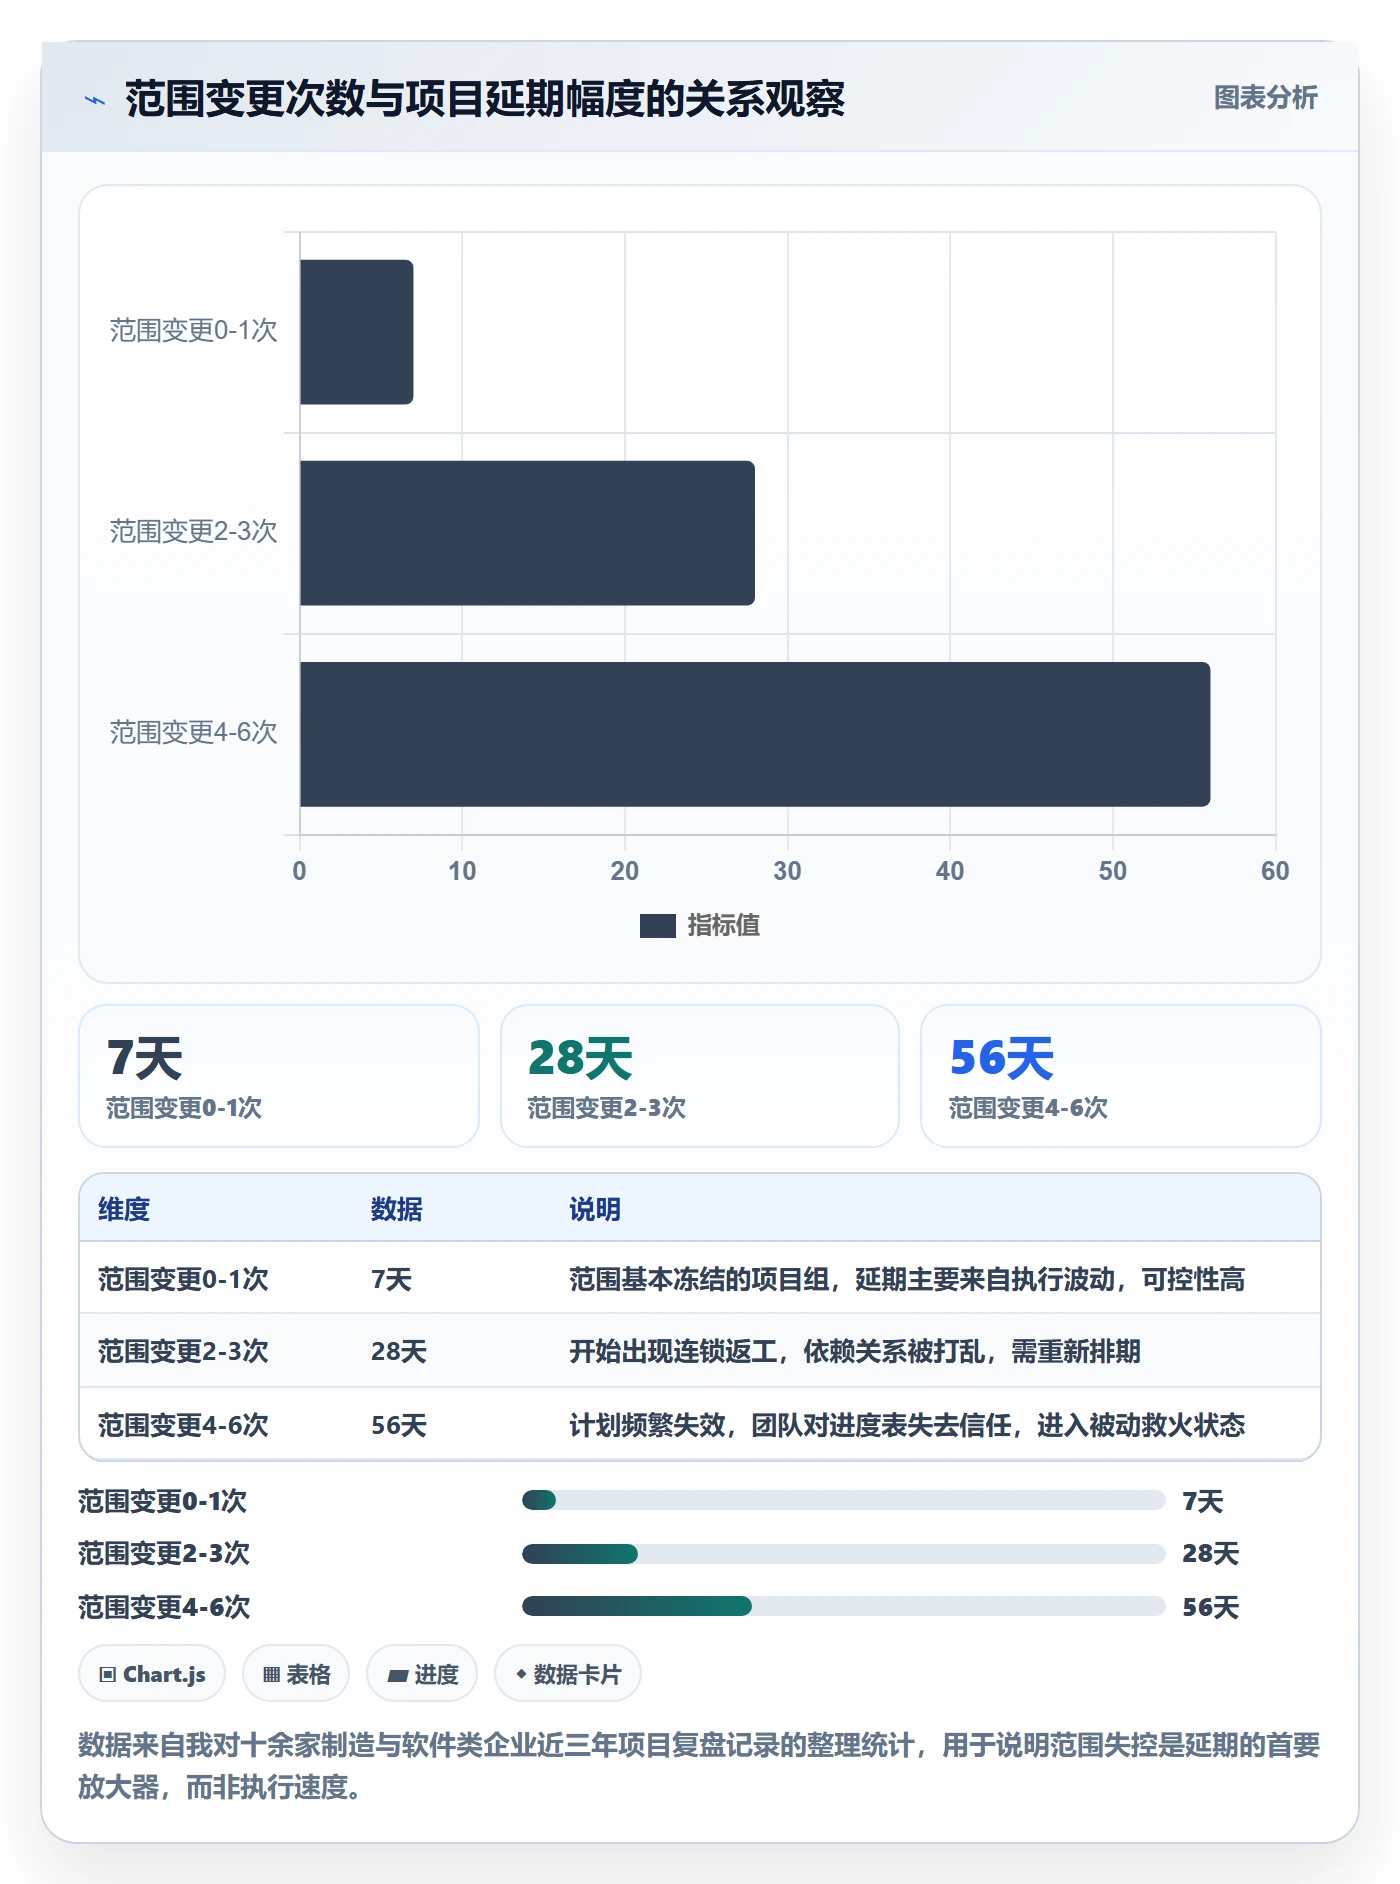Click the page title 范围变更次数与项目延期幅度
This screenshot has height=1884, width=1400.
(x=485, y=99)
